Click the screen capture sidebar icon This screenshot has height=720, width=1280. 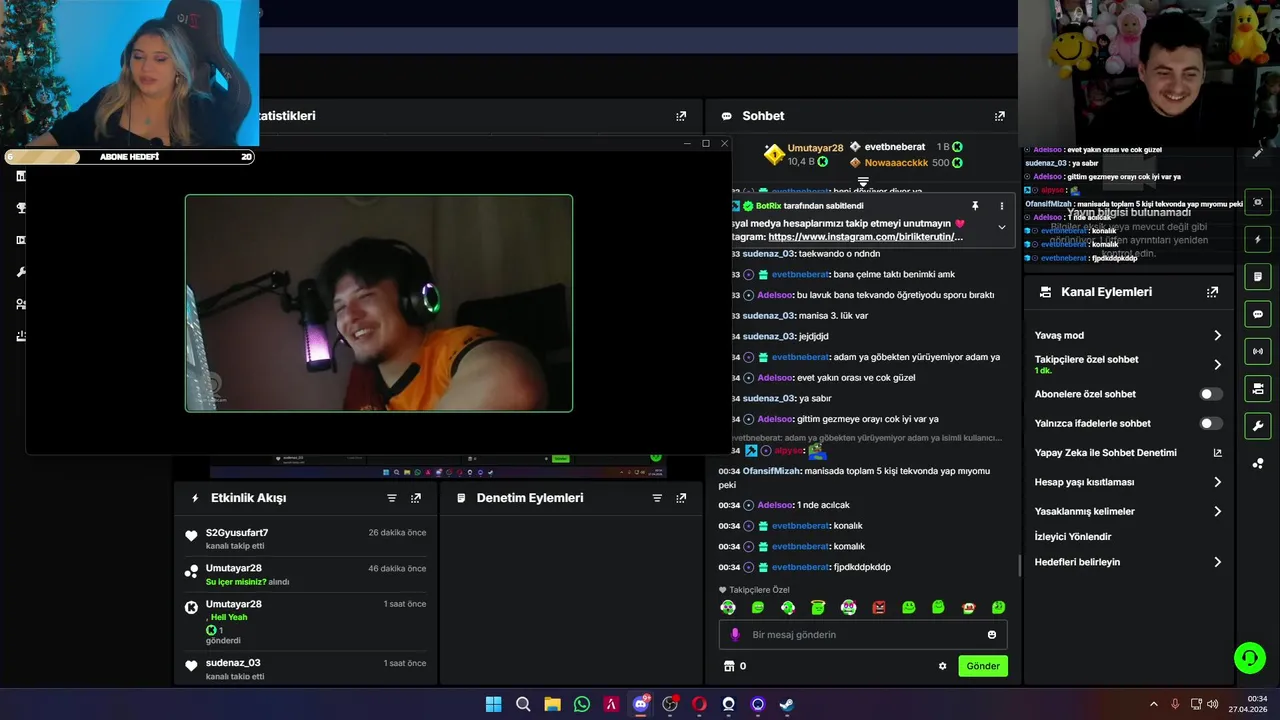click(x=1258, y=202)
